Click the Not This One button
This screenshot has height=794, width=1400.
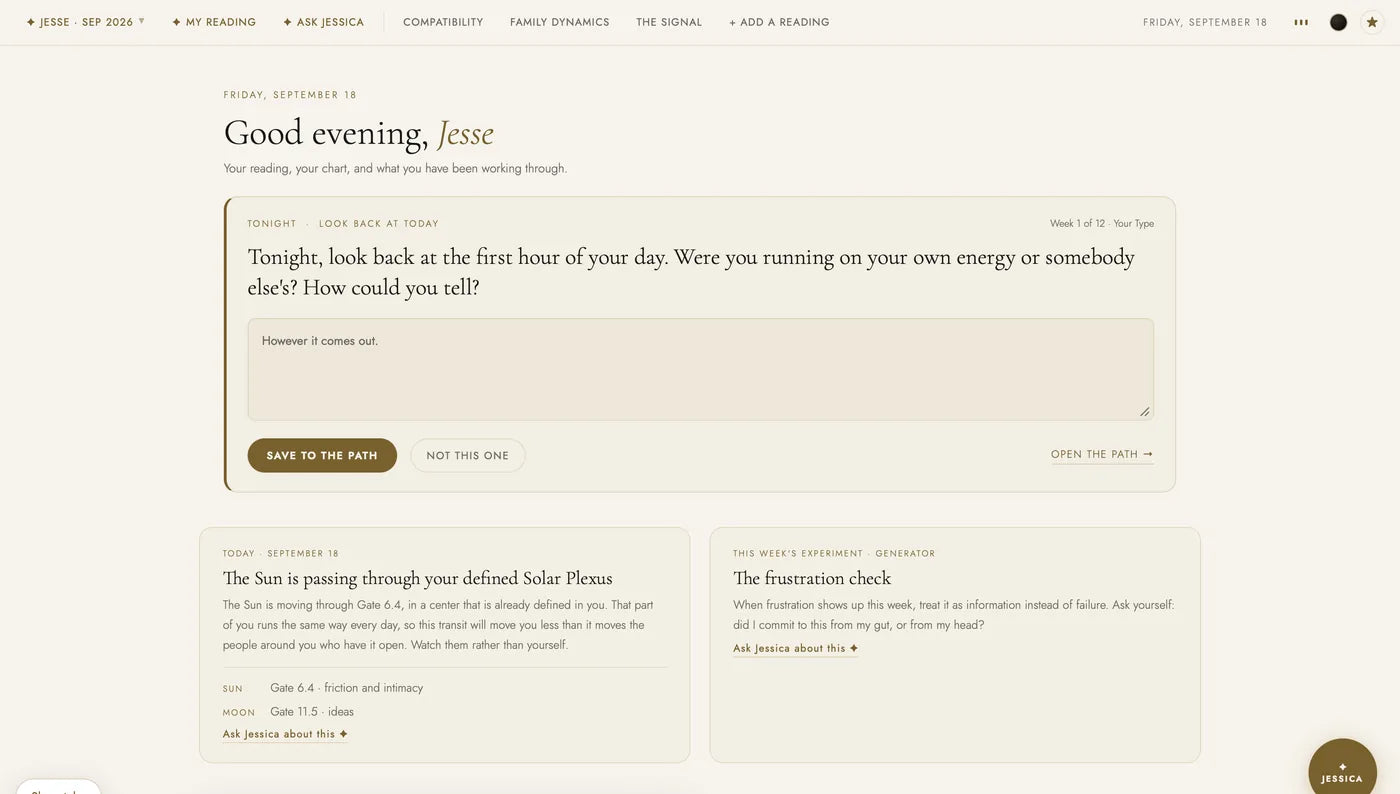(x=467, y=455)
